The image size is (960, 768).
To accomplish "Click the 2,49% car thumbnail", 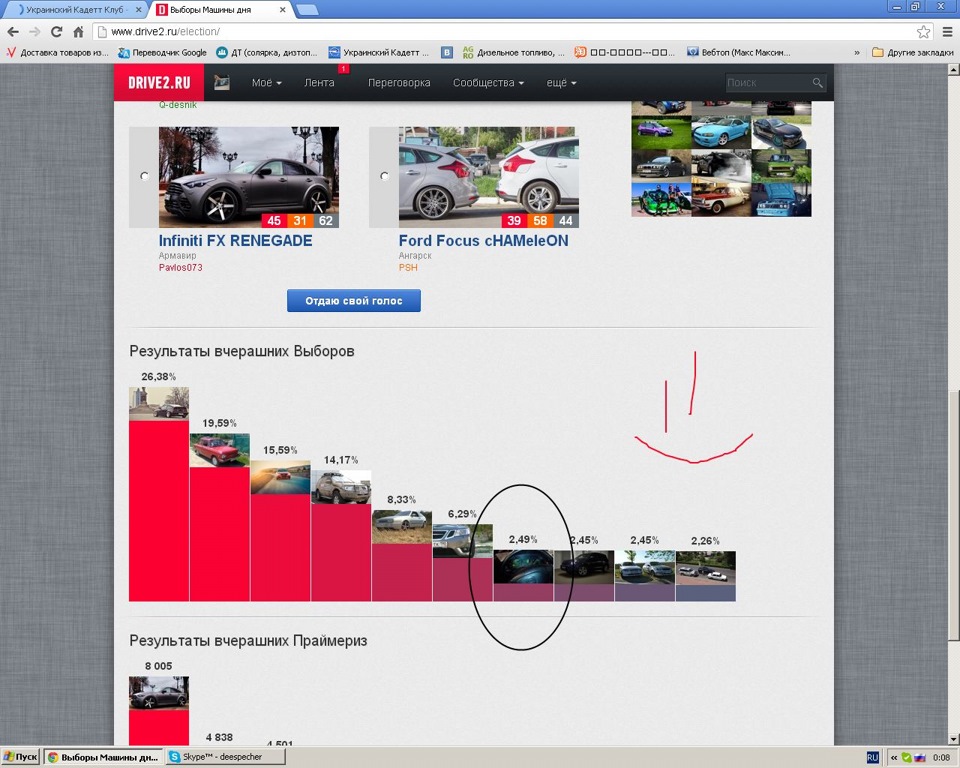I will pos(523,567).
